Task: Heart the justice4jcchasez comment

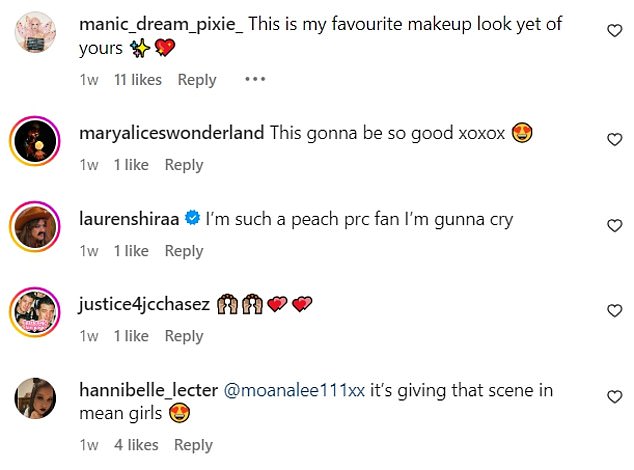Action: tap(615, 311)
